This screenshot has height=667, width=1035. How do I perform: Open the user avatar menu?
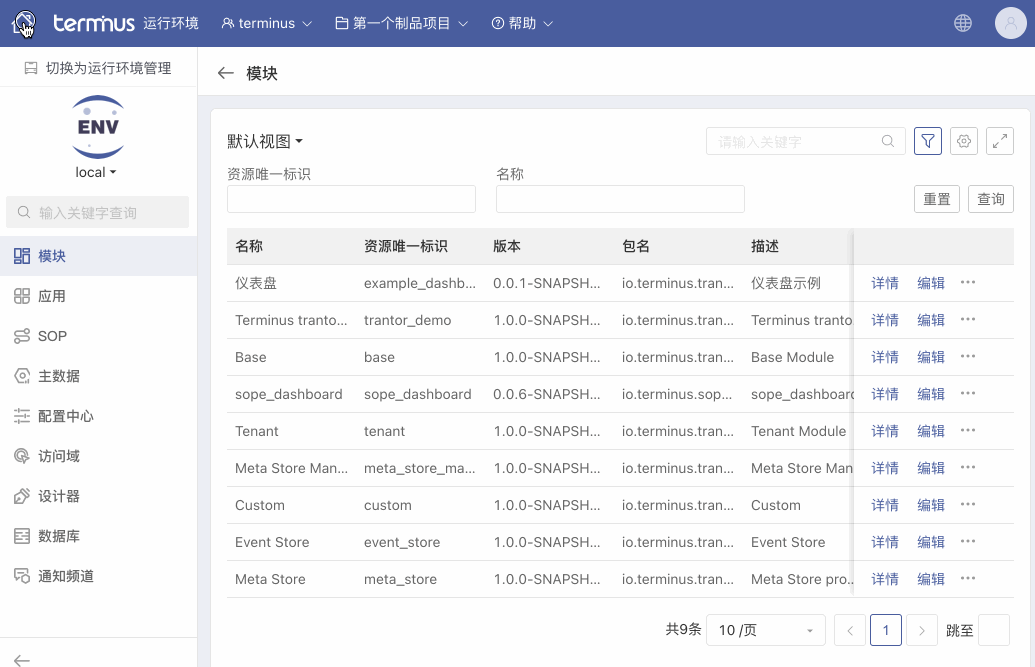coord(1011,23)
